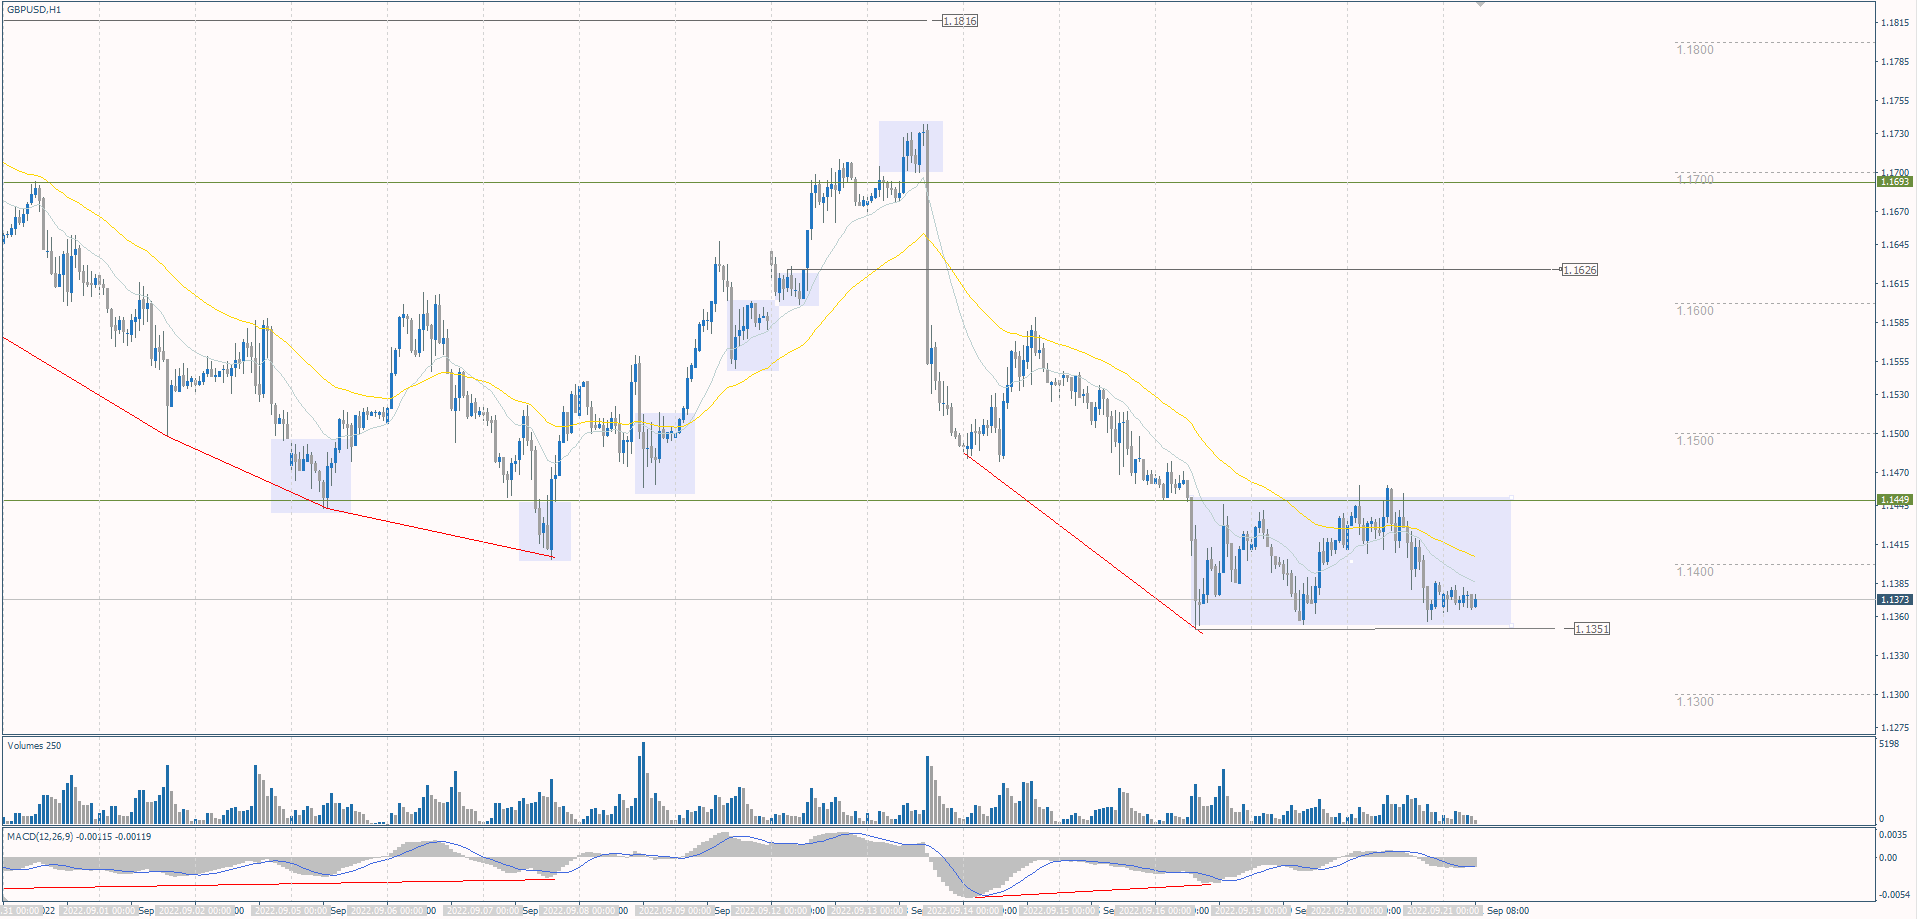Select the 1.1351 support line label
Image resolution: width=1917 pixels, height=919 pixels.
click(1592, 629)
